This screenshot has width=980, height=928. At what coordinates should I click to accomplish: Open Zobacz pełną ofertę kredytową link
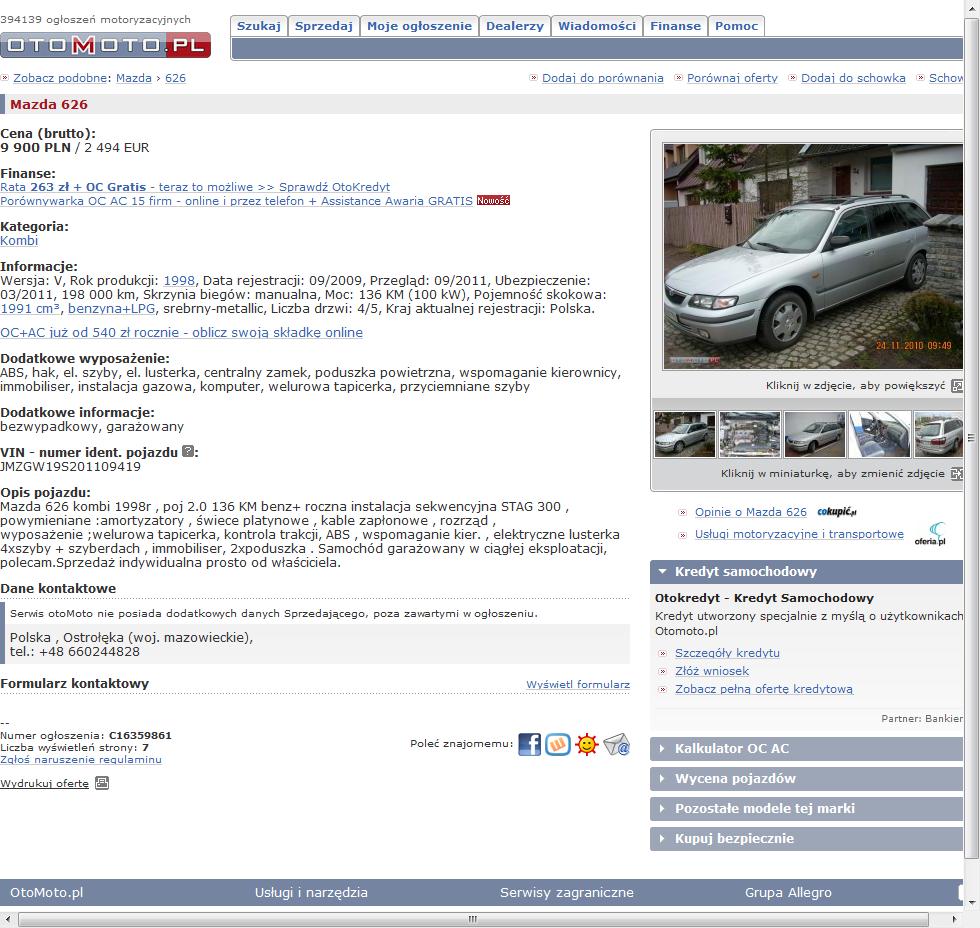click(764, 689)
